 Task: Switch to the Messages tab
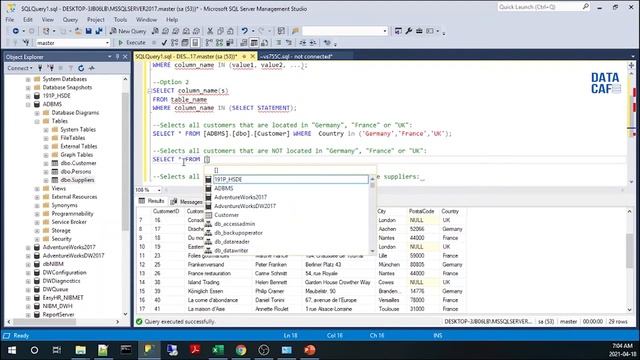(187, 202)
